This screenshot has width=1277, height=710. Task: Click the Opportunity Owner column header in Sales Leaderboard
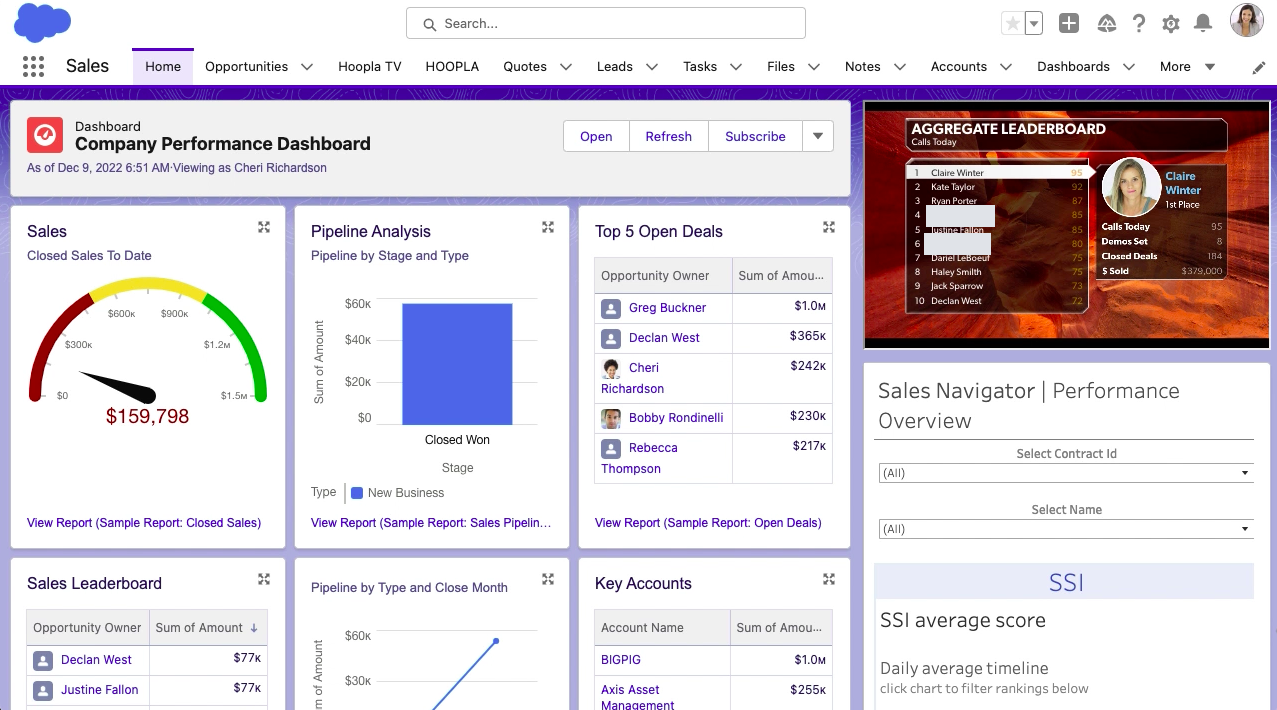click(87, 628)
